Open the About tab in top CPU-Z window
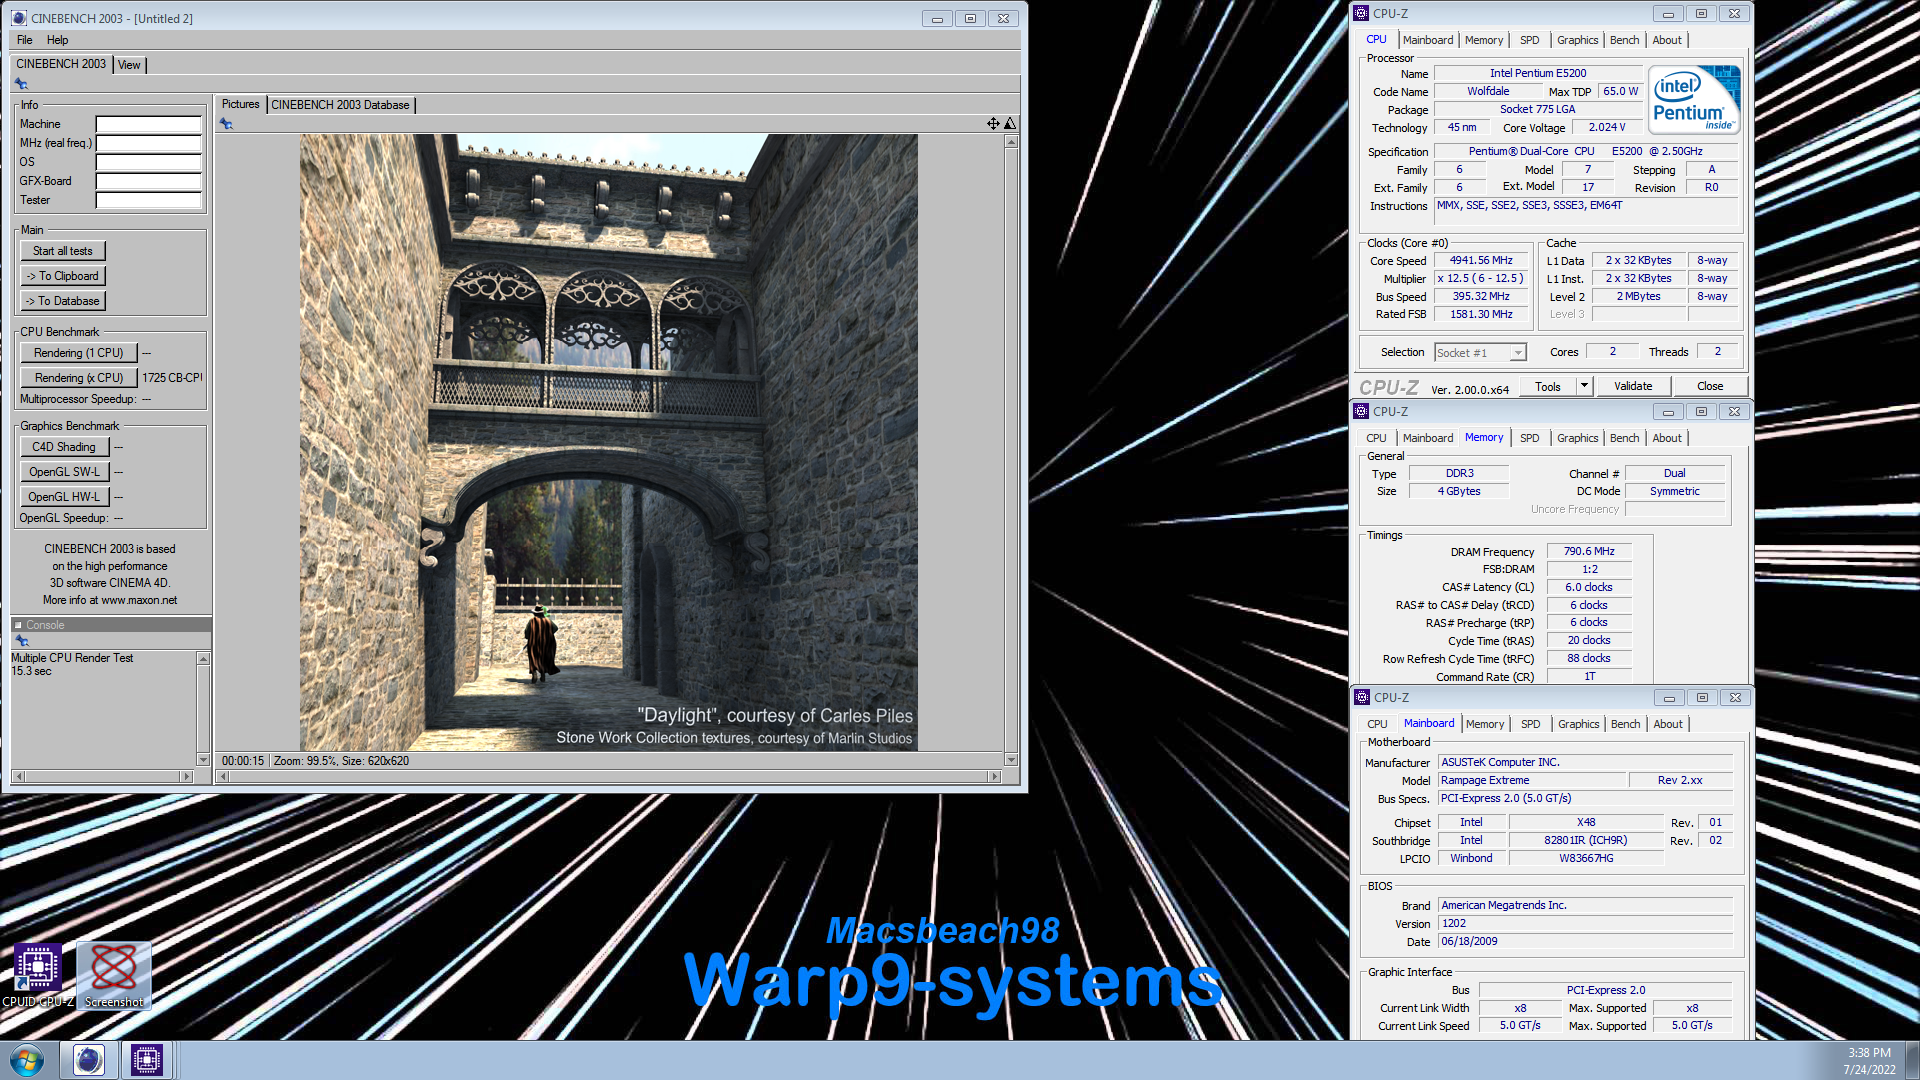1920x1080 pixels. coord(1666,40)
